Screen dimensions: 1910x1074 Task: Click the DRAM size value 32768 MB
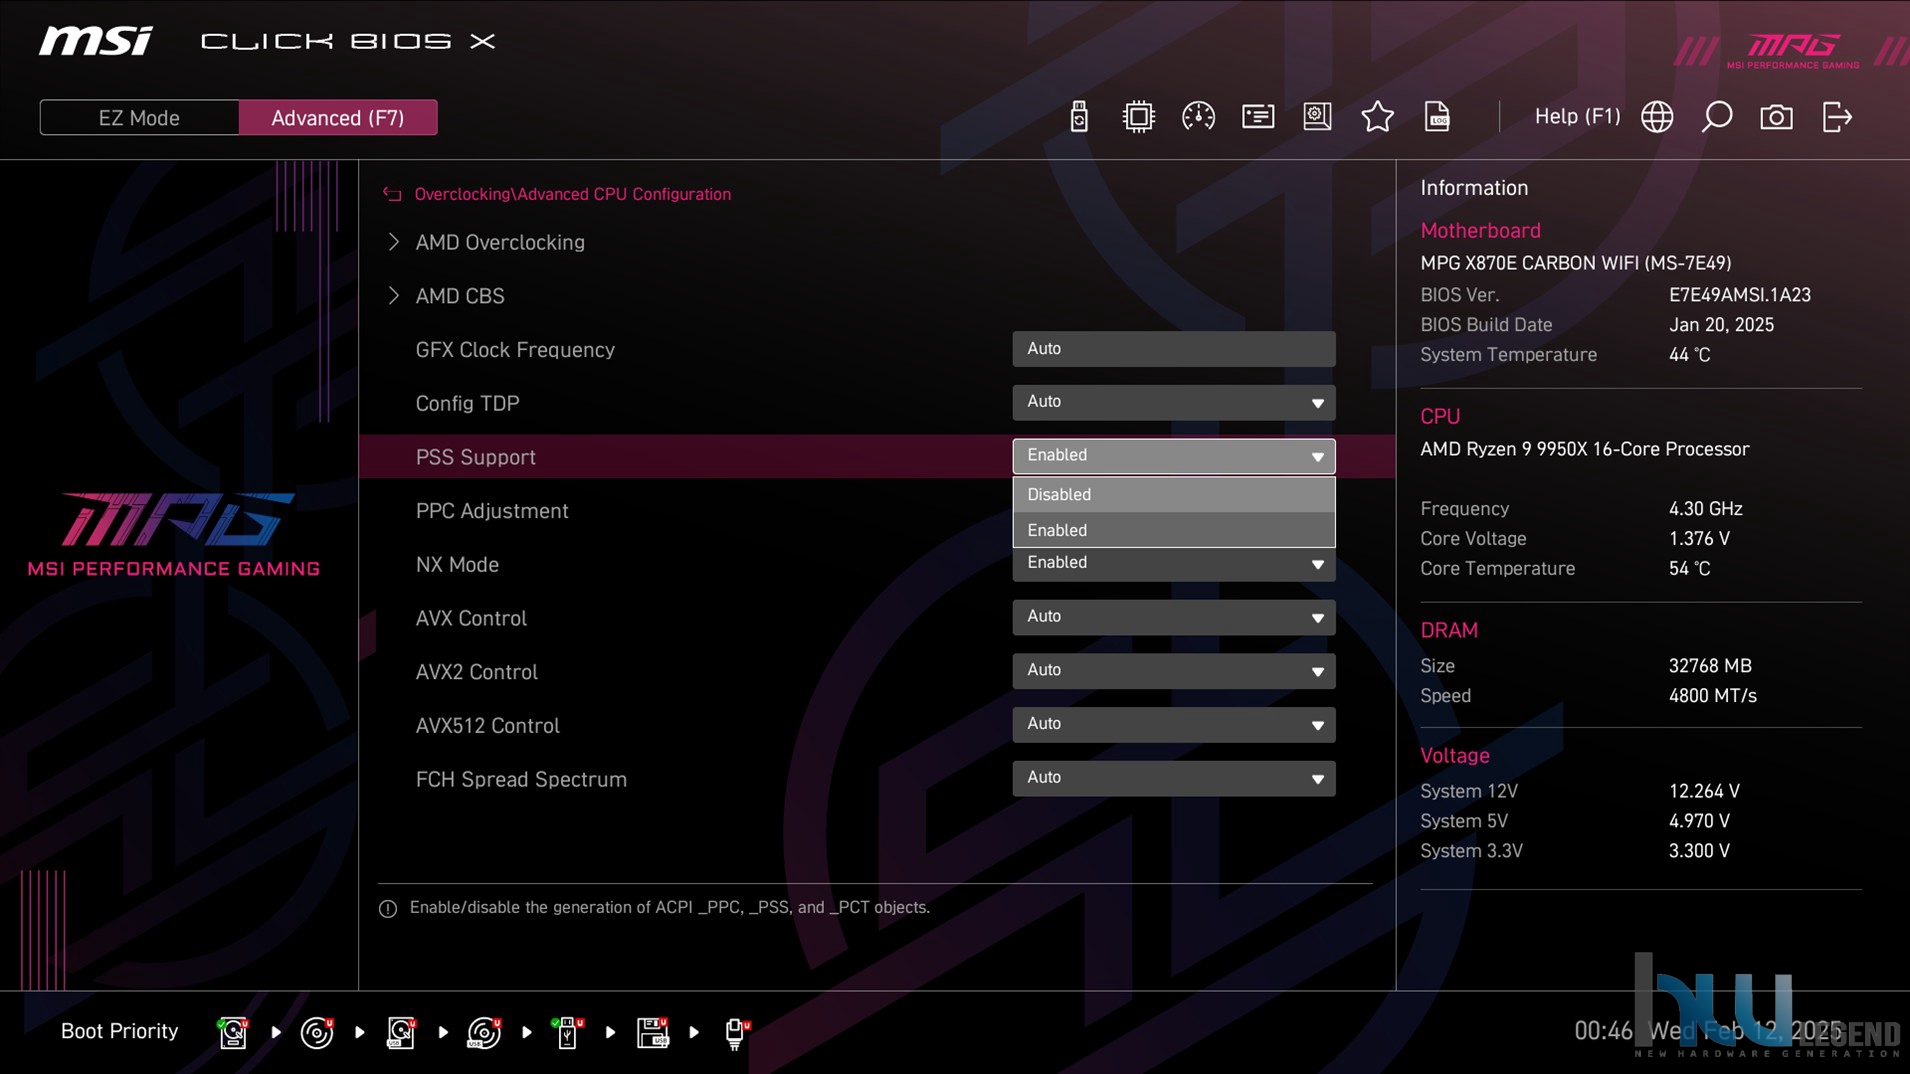pos(1709,666)
